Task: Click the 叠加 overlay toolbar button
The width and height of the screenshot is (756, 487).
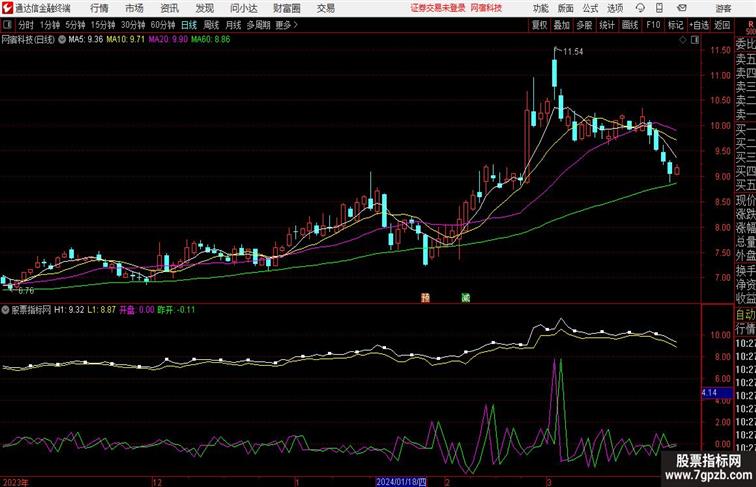Action: coord(562,25)
